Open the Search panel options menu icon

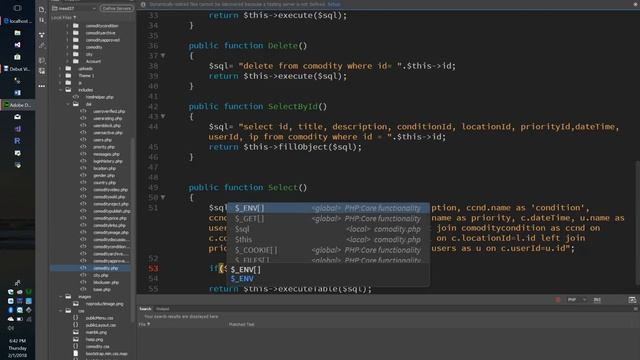click(635, 309)
